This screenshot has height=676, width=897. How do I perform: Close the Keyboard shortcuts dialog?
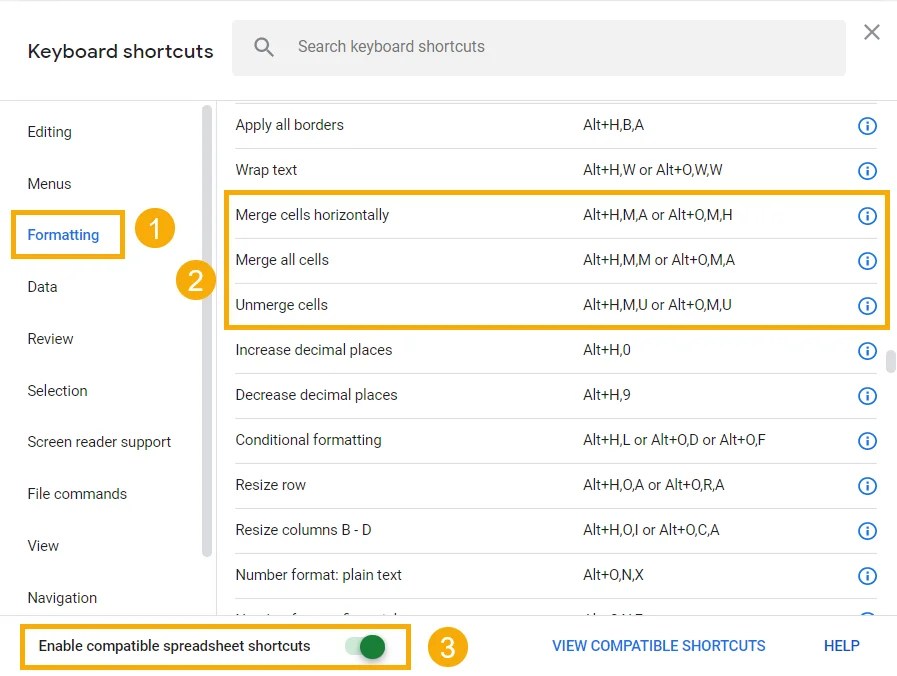[x=872, y=32]
